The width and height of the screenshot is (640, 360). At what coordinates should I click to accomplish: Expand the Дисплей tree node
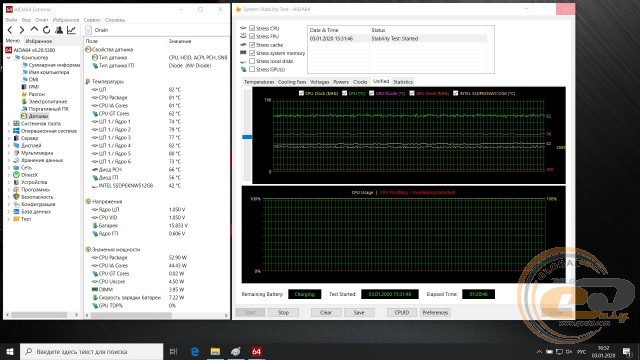click(9, 145)
